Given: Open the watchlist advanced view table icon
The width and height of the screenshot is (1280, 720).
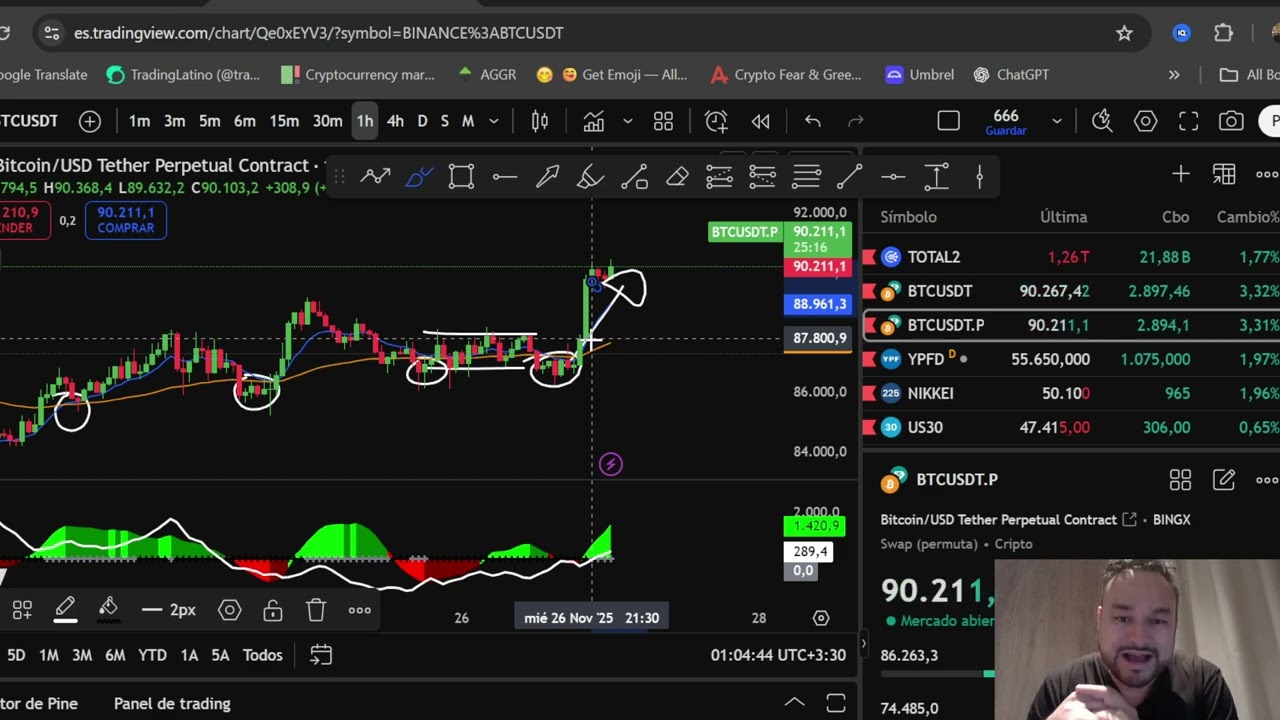Looking at the screenshot, I should pos(1224,175).
